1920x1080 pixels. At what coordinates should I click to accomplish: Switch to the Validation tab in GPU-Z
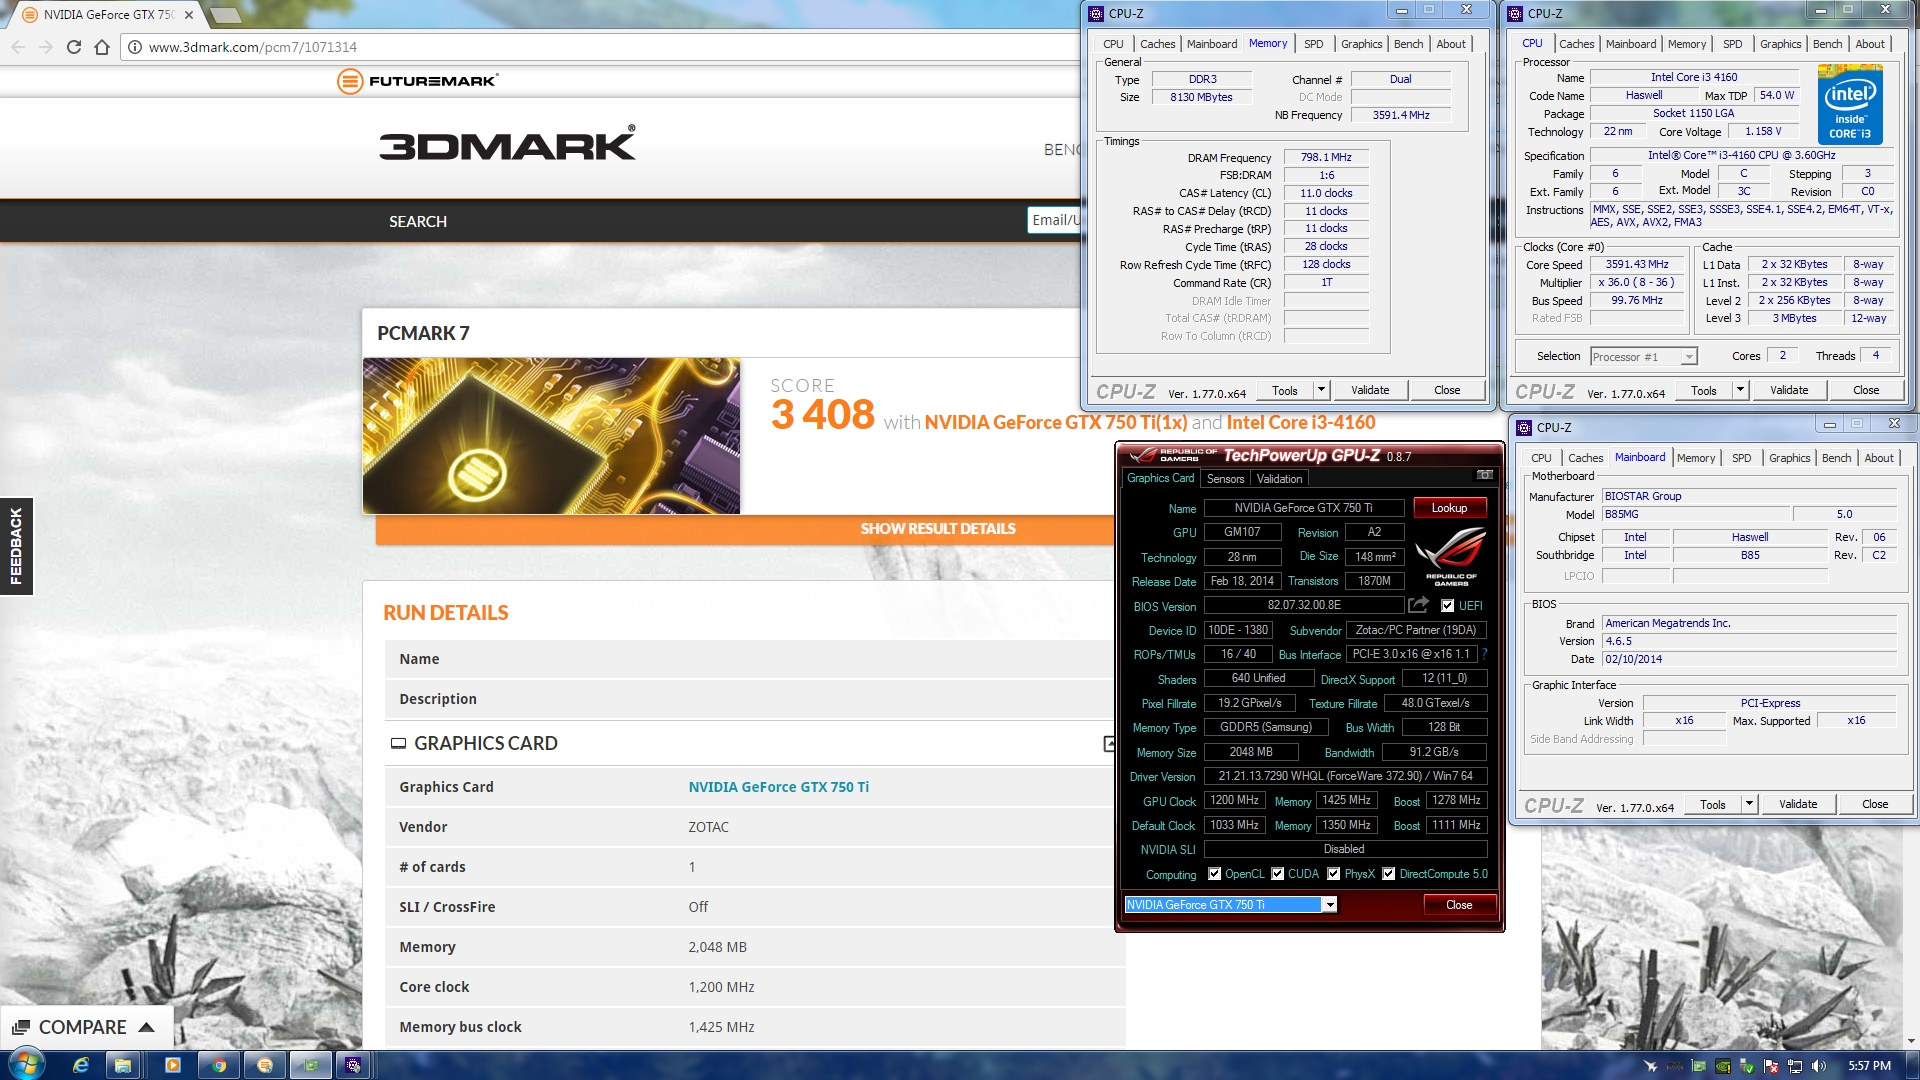pos(1279,479)
